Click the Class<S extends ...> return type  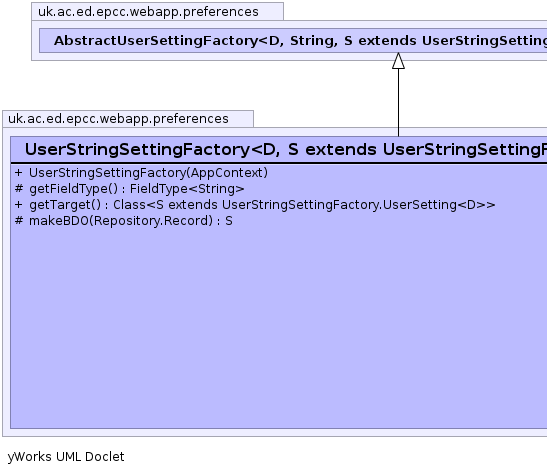[304, 205]
